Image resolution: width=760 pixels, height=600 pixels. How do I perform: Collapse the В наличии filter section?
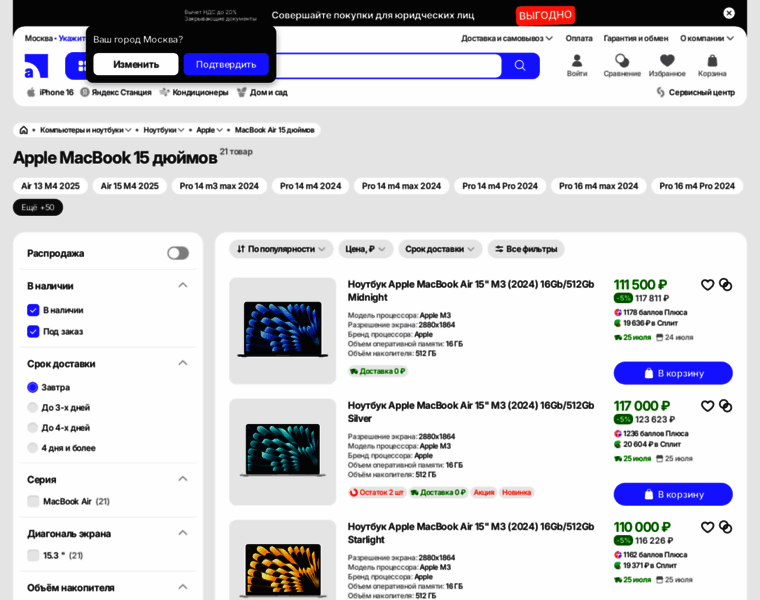[x=183, y=285]
